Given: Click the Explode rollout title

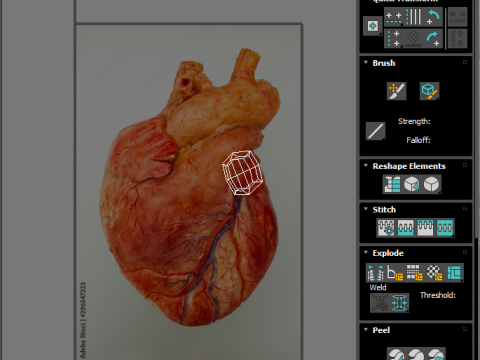Looking at the screenshot, I should tap(388, 253).
